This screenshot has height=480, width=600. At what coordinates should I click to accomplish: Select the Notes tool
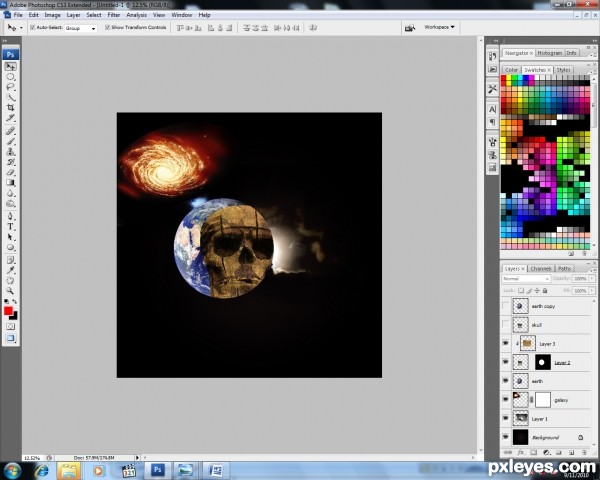[10, 261]
